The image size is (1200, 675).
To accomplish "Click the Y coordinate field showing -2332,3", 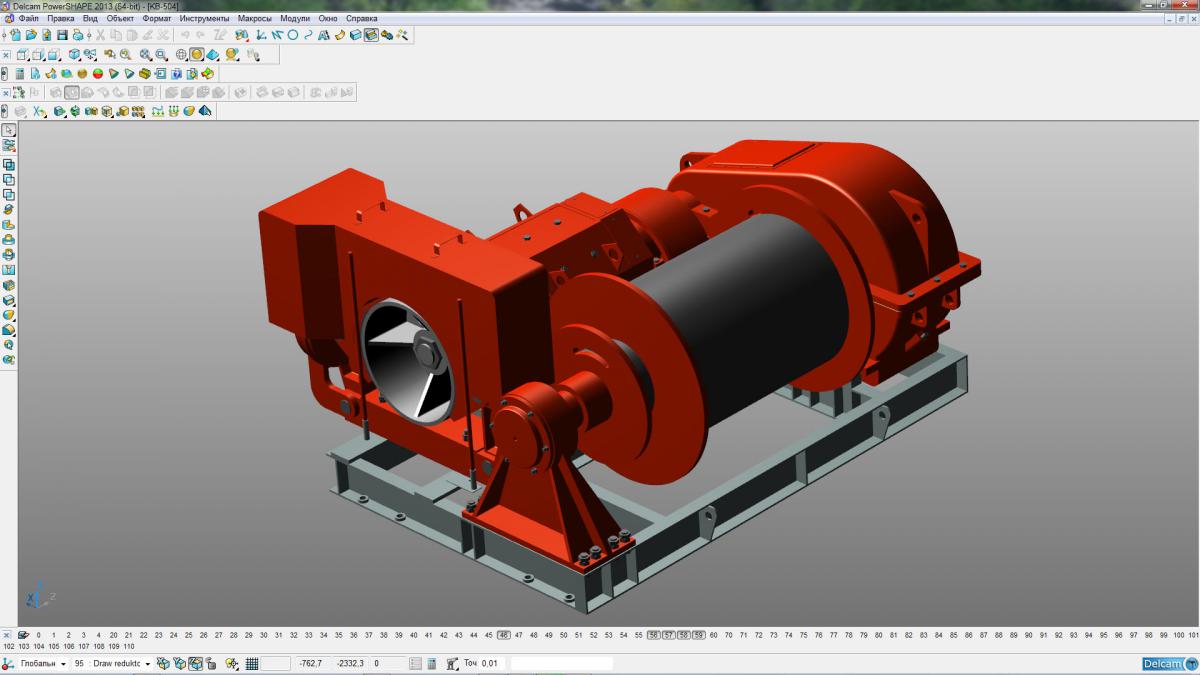I will (x=350, y=663).
